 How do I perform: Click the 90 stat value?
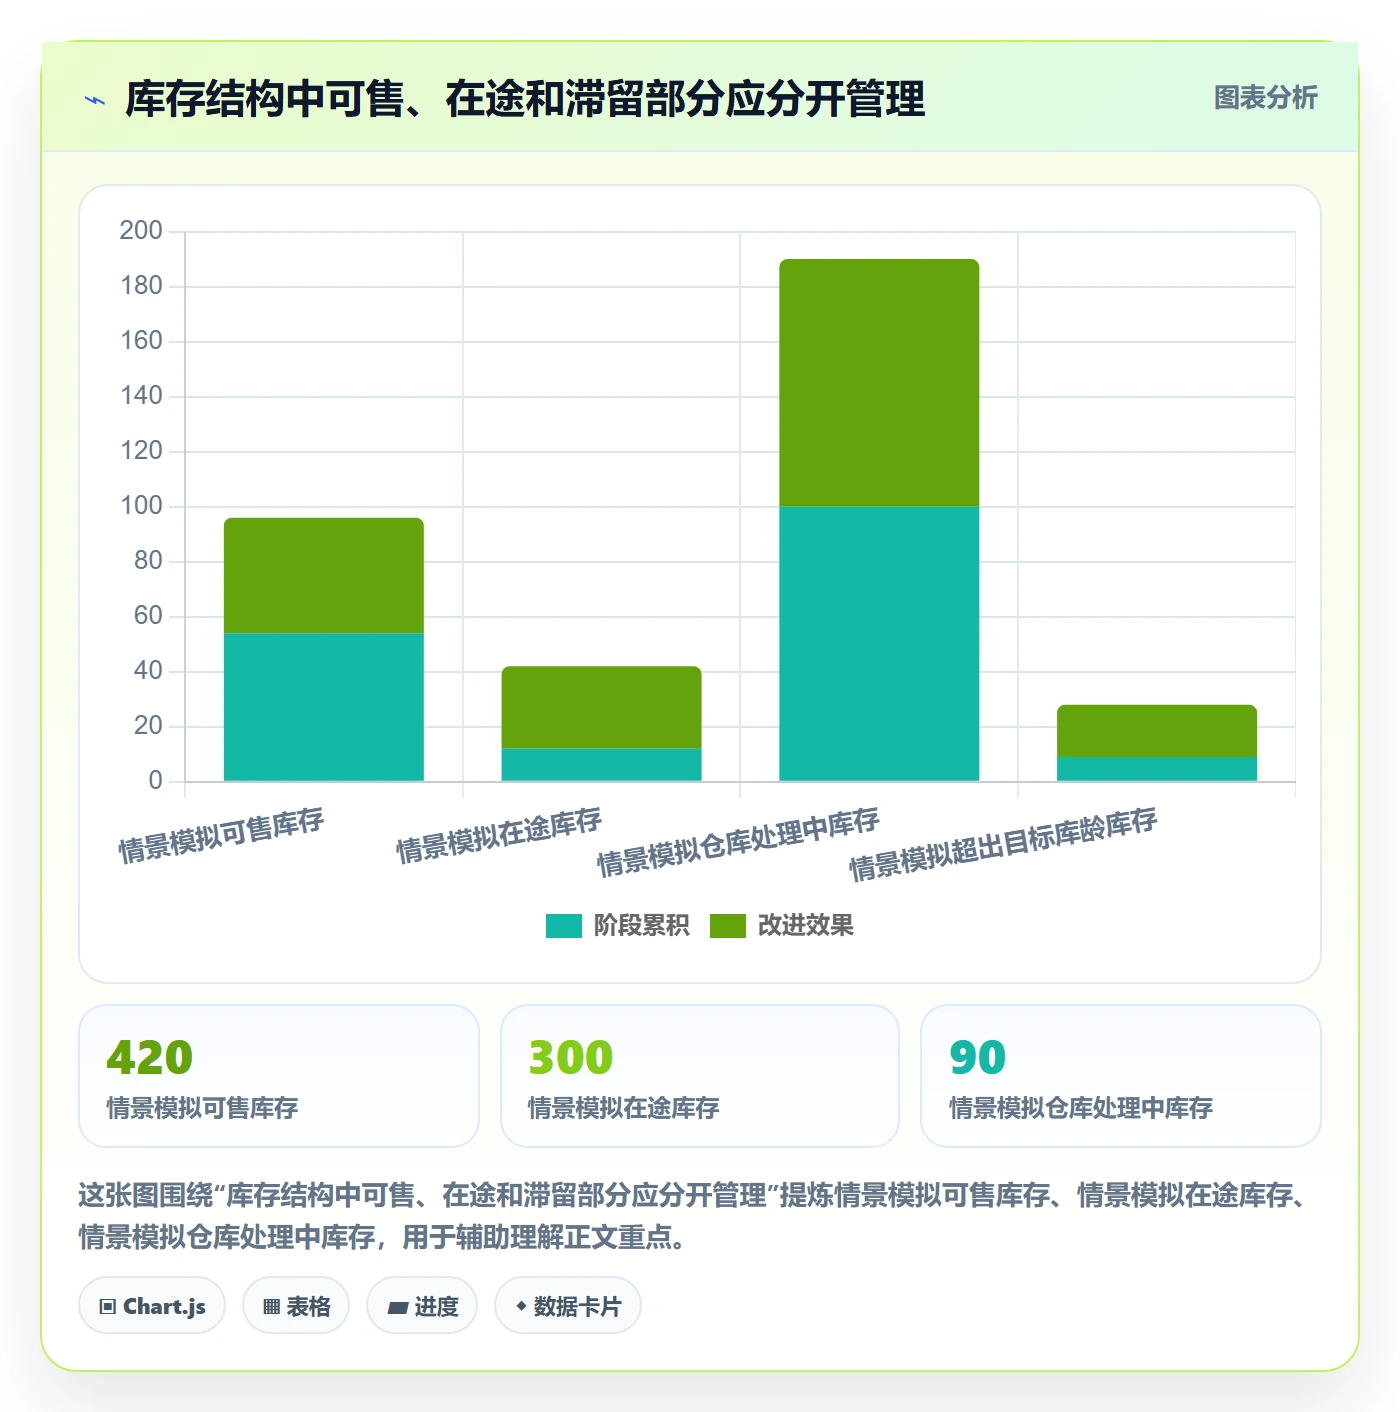(x=978, y=1057)
